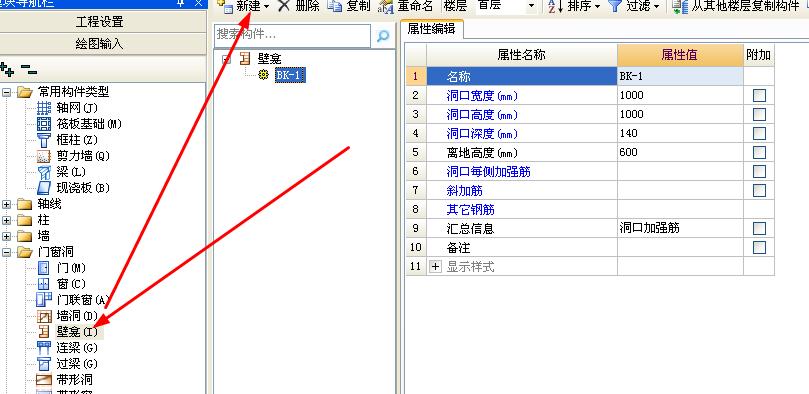
Task: Click the 属性名称 column header
Action: (x=522, y=55)
